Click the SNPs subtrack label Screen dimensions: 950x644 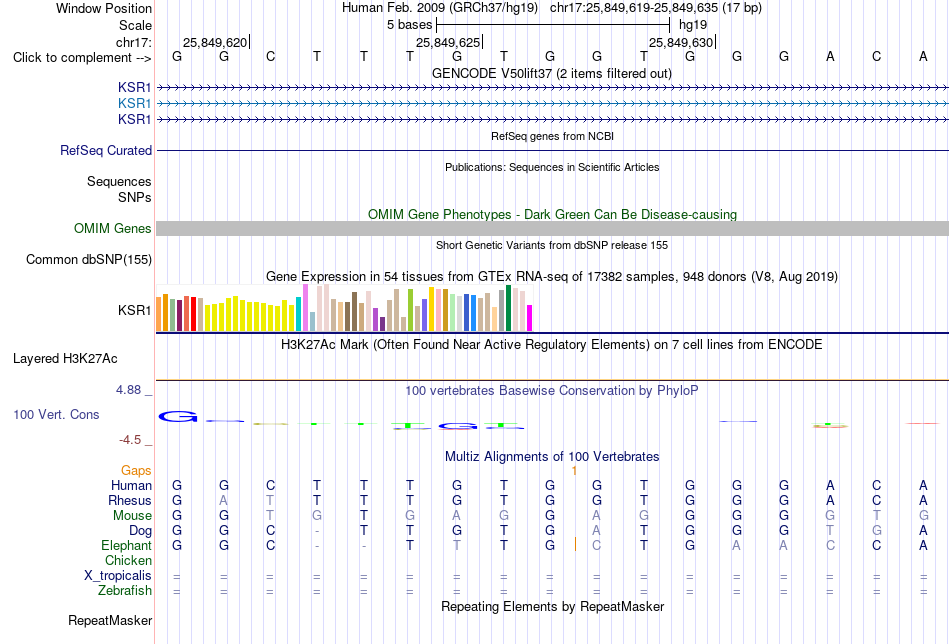point(135,197)
